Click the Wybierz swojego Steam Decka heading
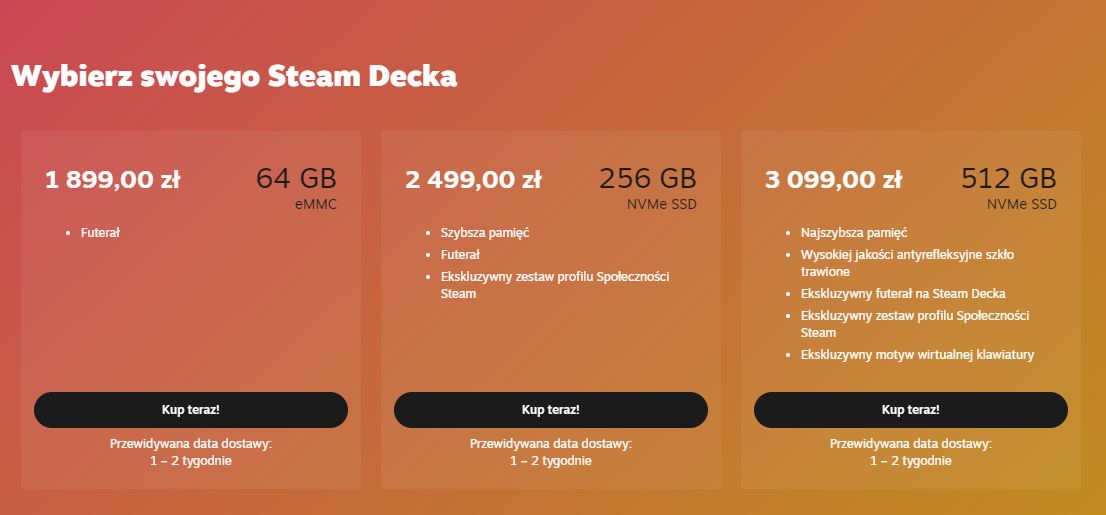1106x515 pixels. coord(234,76)
